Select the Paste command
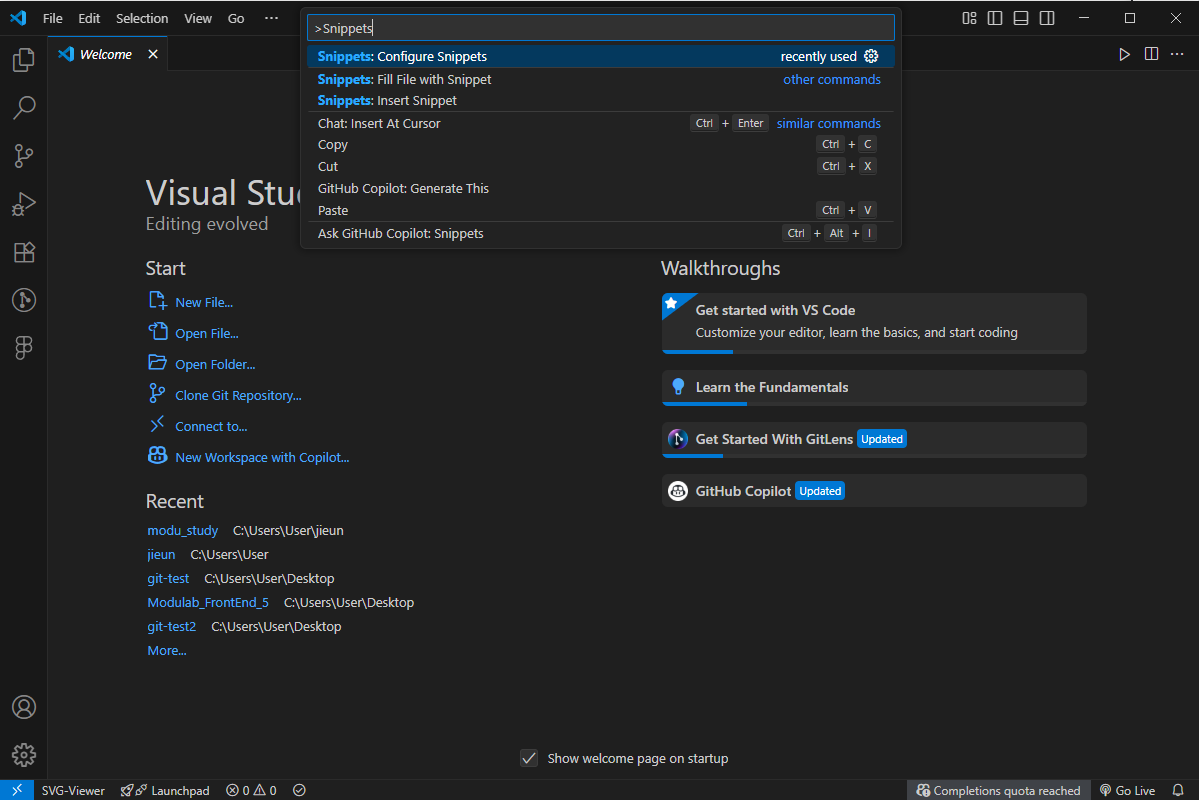This screenshot has width=1199, height=800. click(x=600, y=210)
